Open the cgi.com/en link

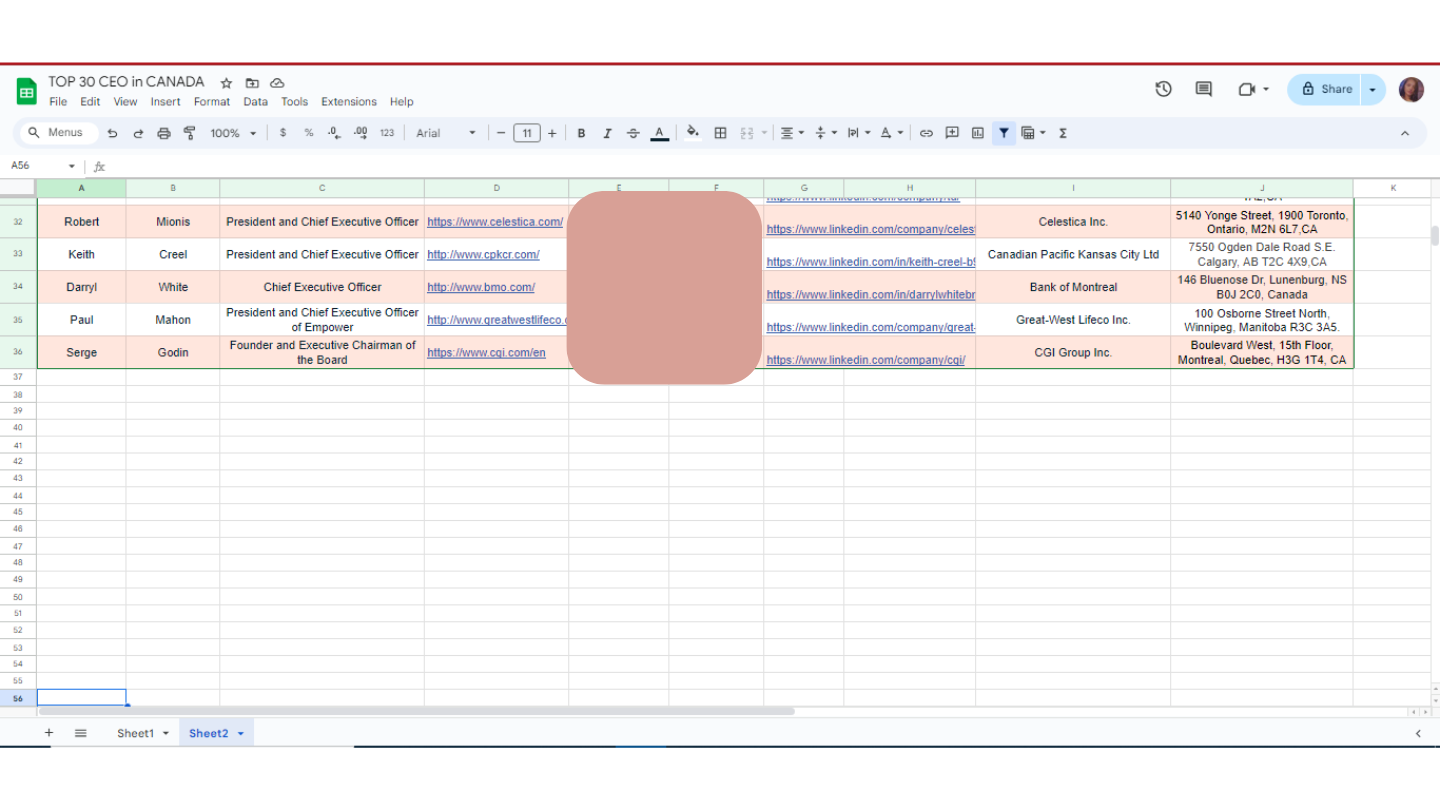click(486, 353)
